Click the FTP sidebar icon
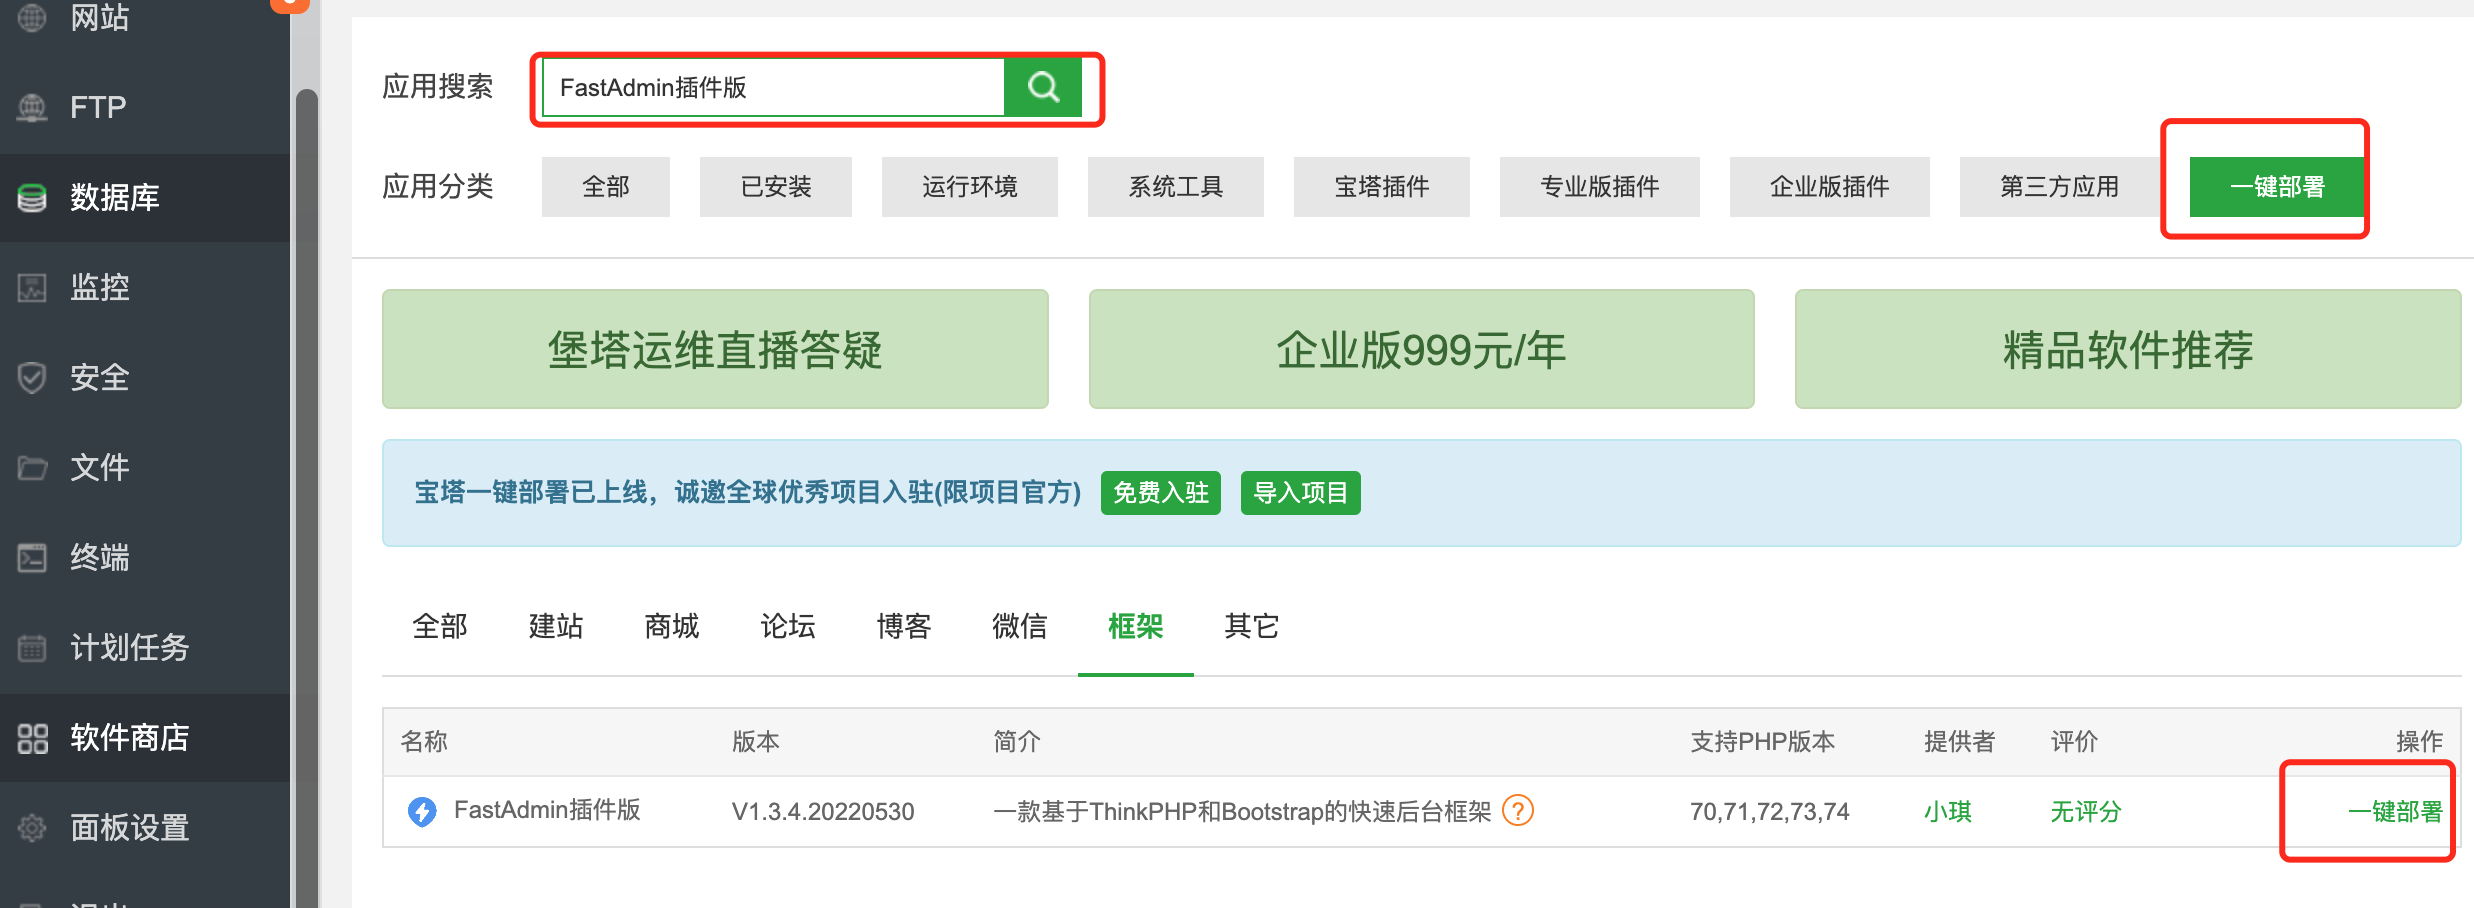Viewport: 2474px width, 908px height. [32, 107]
